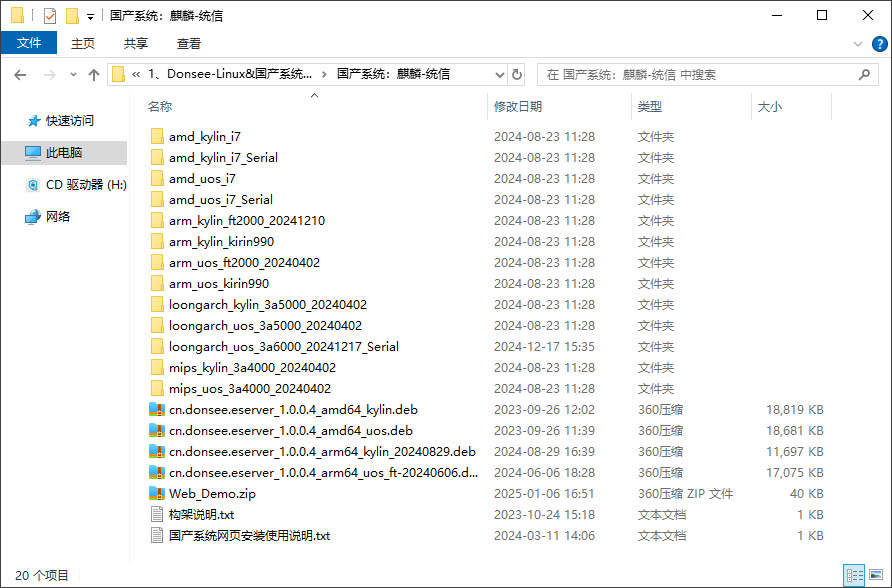The height and width of the screenshot is (588, 892).
Task: Click breadcrumb 国产系统：麒麟-统信
Action: 393,74
